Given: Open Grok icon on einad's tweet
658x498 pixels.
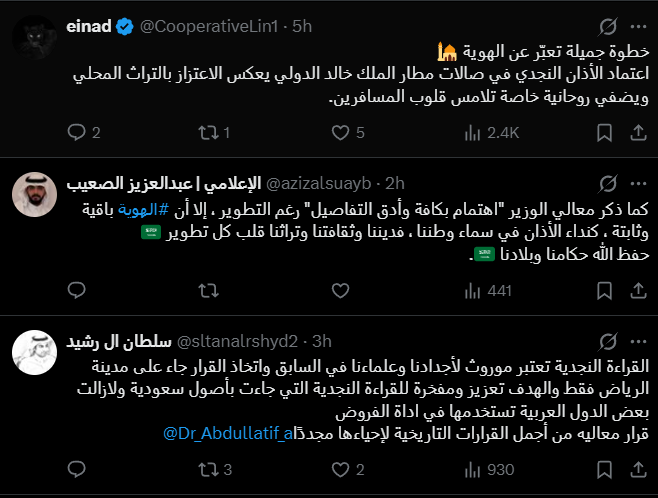Looking at the screenshot, I should pos(604,26).
